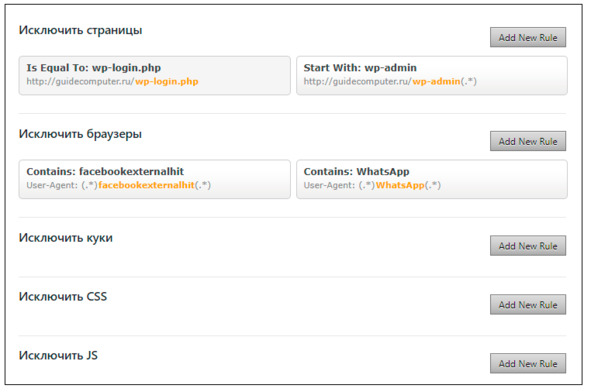Click the 'Исключить JS' heading

click(58, 355)
